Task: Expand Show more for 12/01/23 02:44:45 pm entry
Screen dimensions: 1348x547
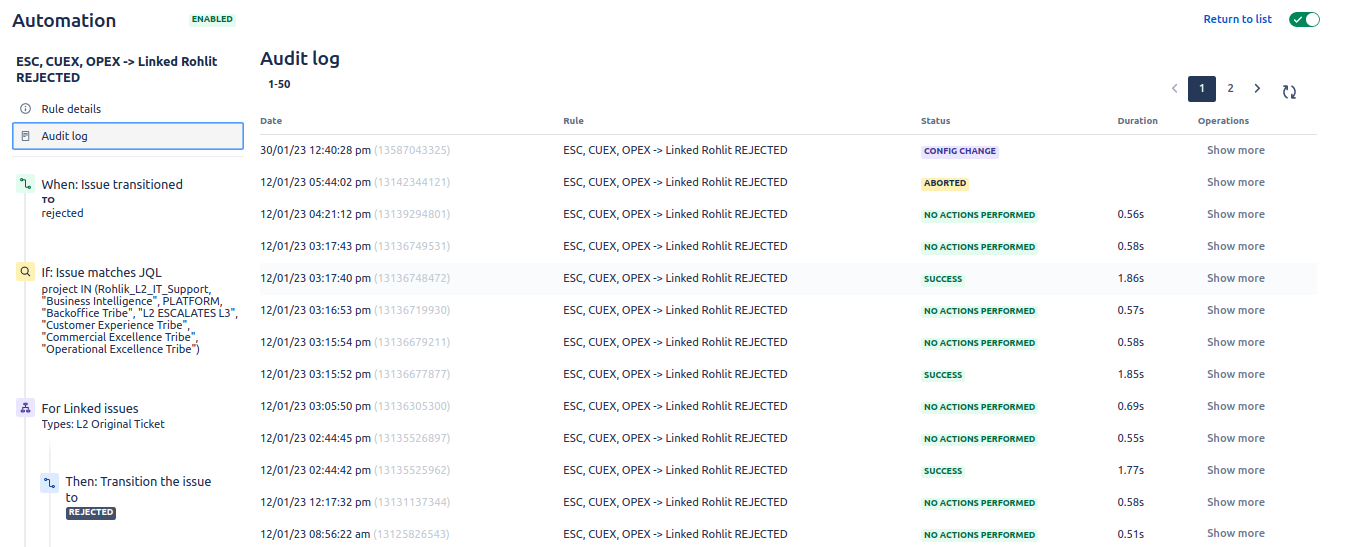Action: 1235,438
